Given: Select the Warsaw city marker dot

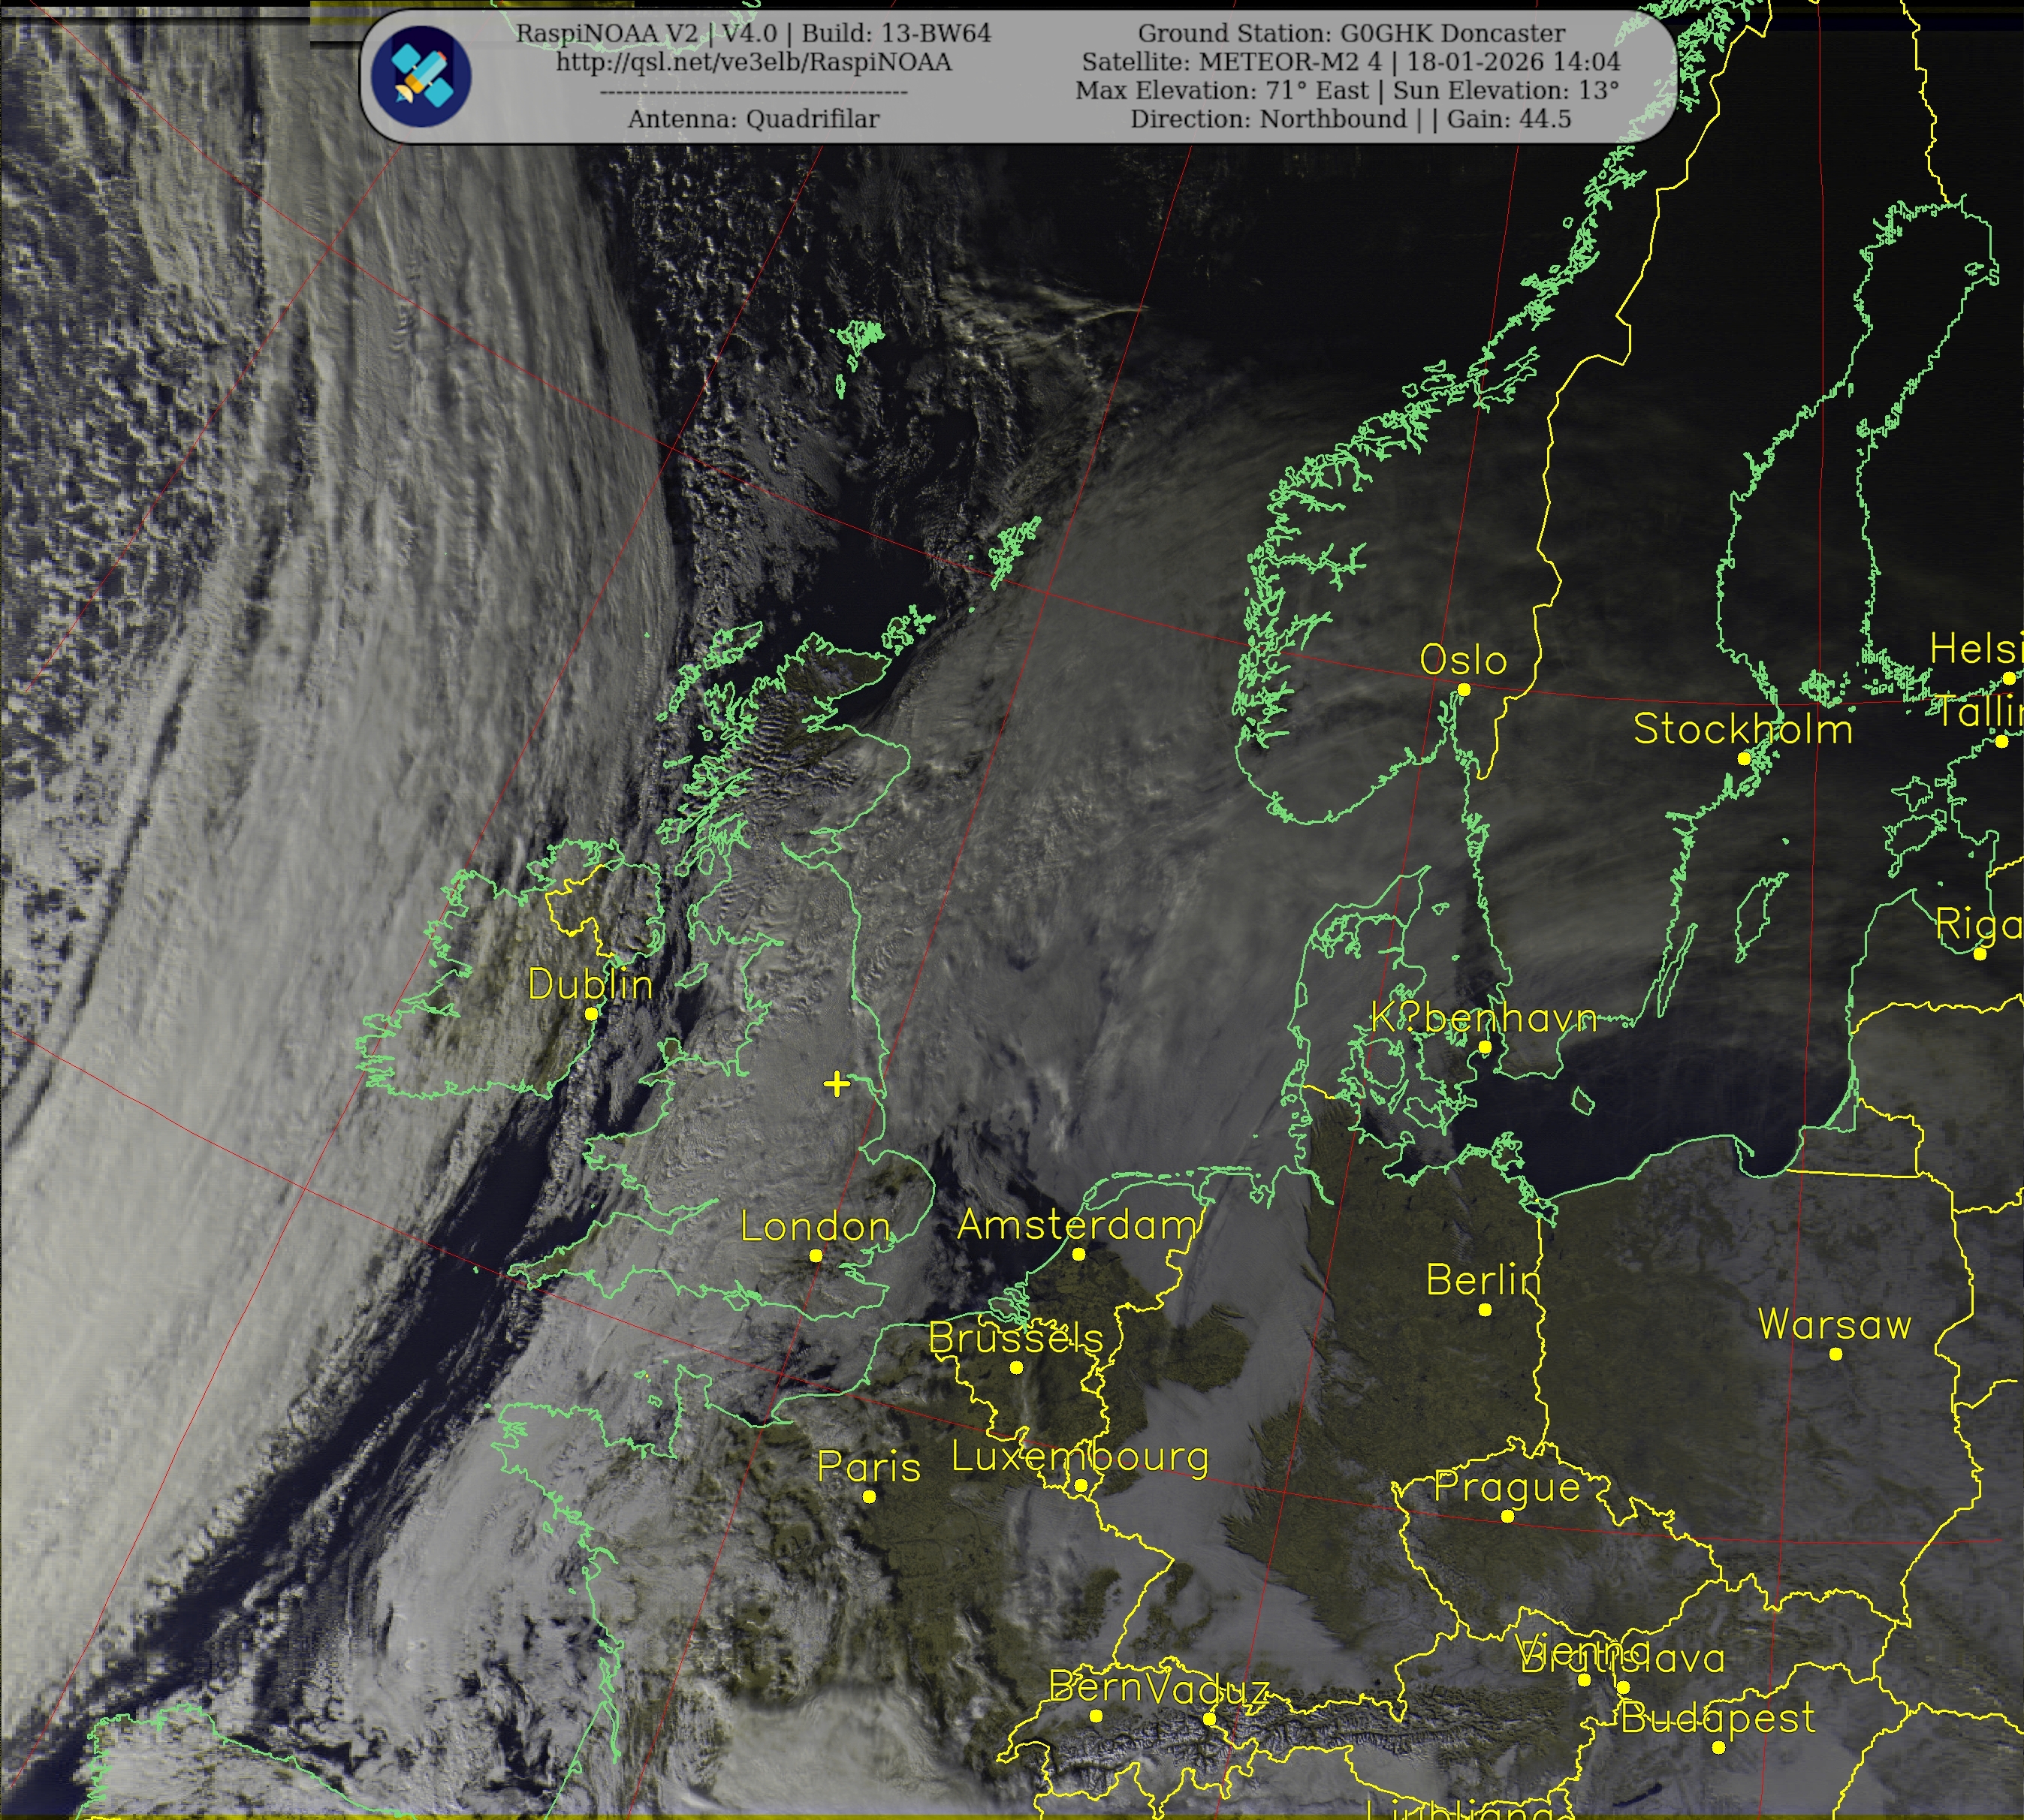Looking at the screenshot, I should (x=1836, y=1354).
